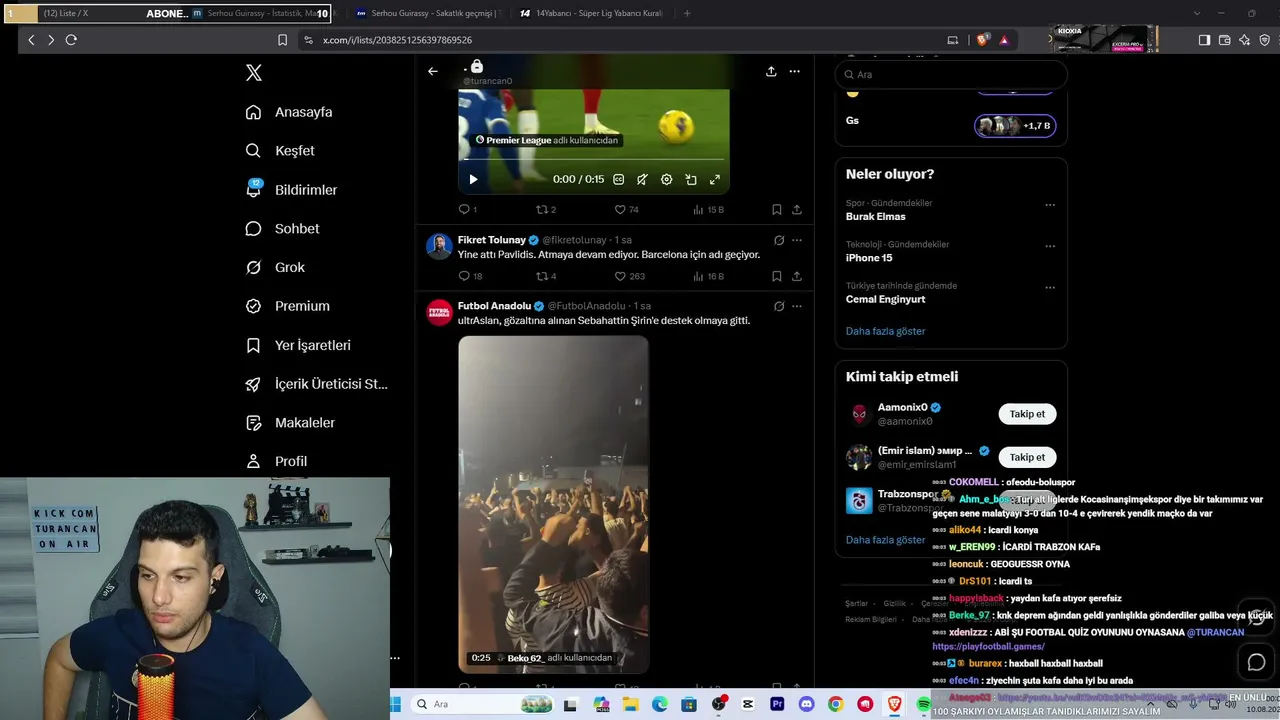Reply to Fikret Tolunay's post
The height and width of the screenshot is (720, 1280).
click(470, 276)
